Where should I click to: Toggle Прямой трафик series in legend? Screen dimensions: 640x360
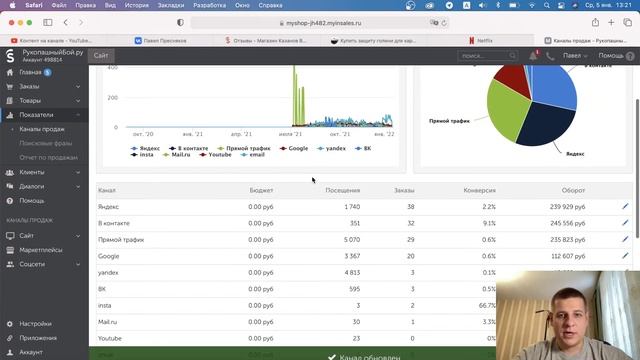[x=244, y=149]
